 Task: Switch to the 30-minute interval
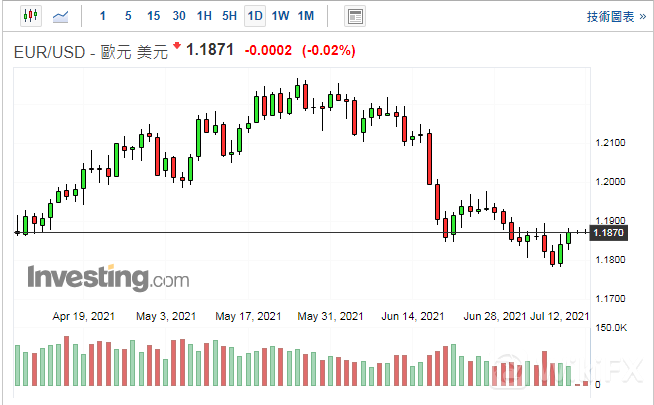(179, 16)
